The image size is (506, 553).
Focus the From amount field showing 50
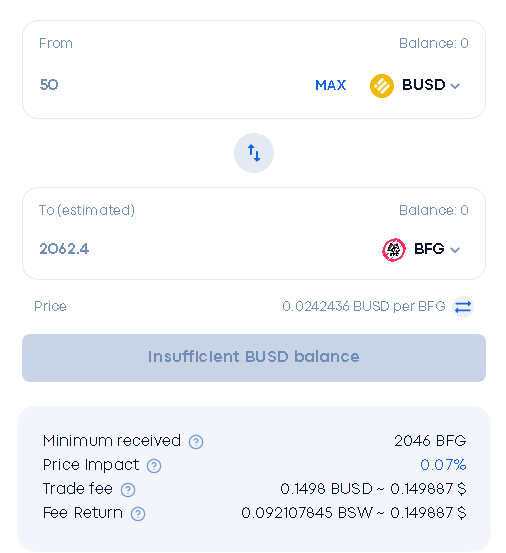169,85
